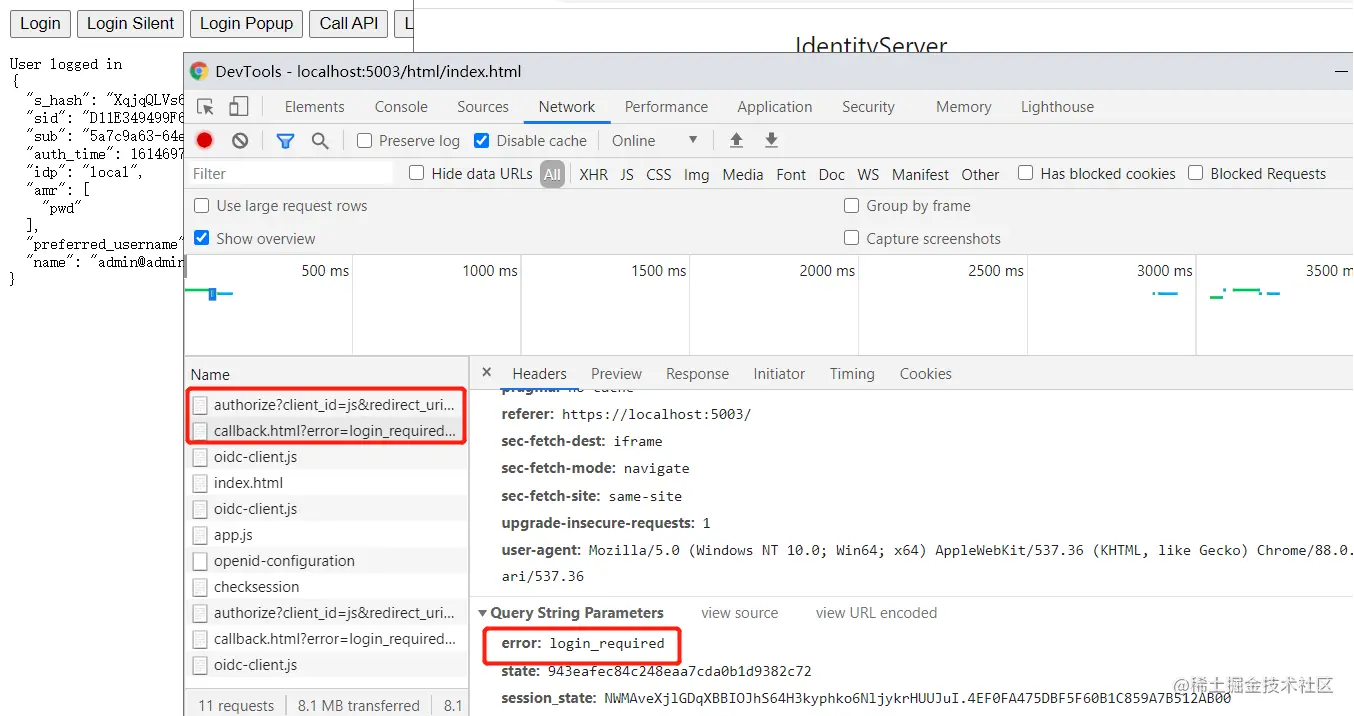Open the Security tab
Image resolution: width=1354 pixels, height=716 pixels.
point(868,107)
